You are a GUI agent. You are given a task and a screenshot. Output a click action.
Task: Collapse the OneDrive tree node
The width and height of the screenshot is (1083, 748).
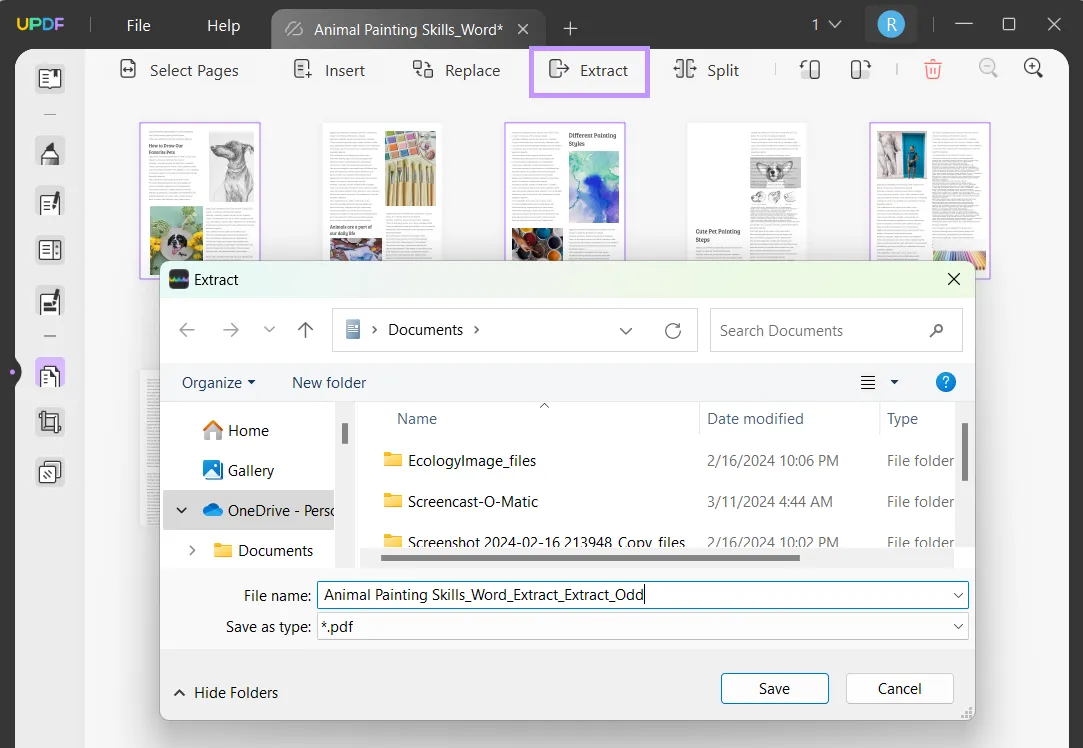tap(182, 510)
